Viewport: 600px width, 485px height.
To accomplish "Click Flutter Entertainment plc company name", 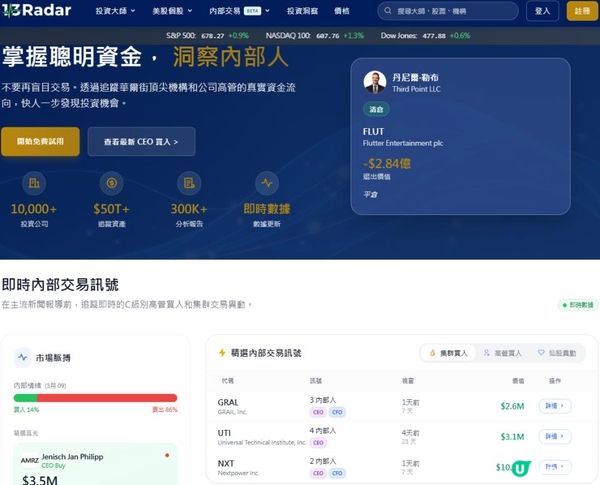I will click(403, 143).
